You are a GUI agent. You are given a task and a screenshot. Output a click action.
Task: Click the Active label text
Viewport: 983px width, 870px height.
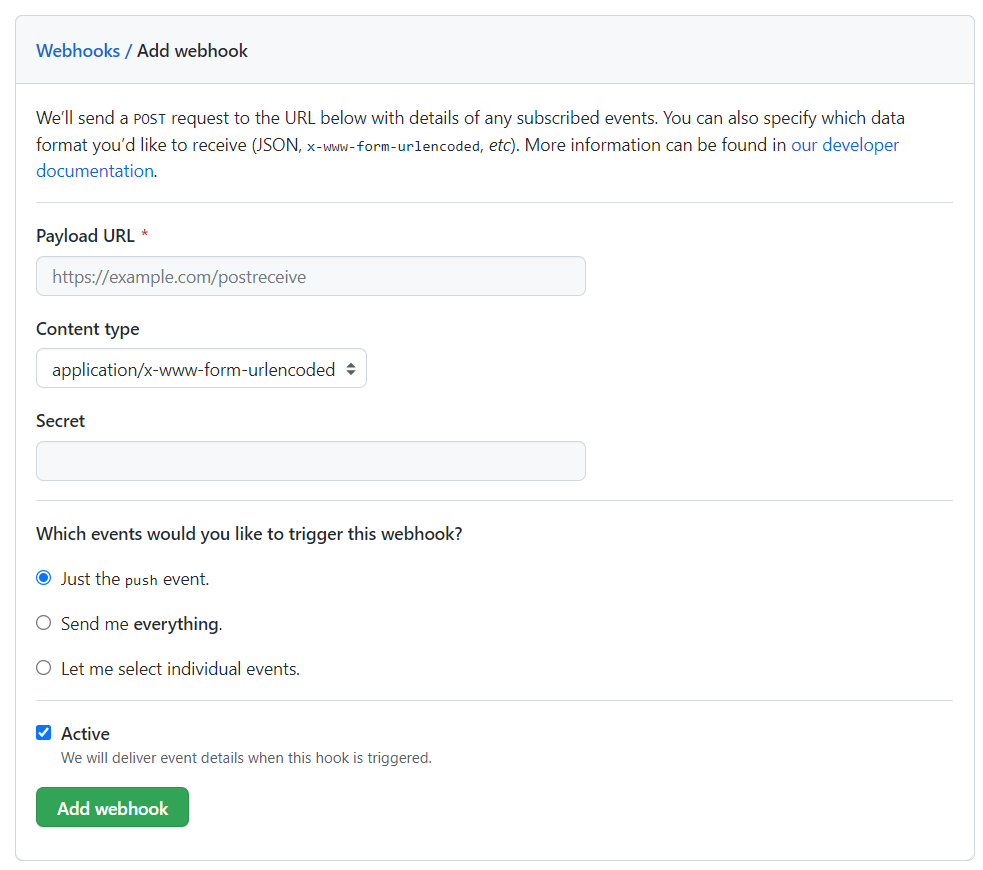click(85, 733)
